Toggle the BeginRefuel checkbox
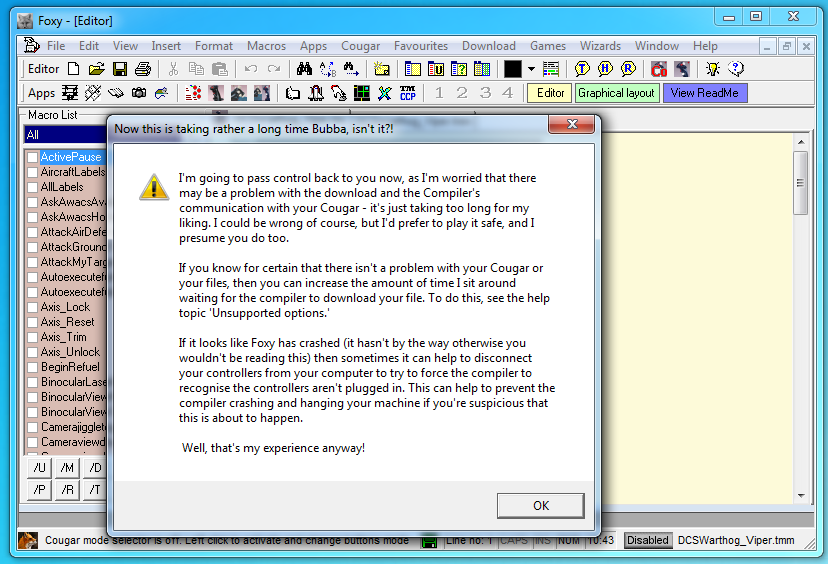The image size is (828, 568). [32, 367]
